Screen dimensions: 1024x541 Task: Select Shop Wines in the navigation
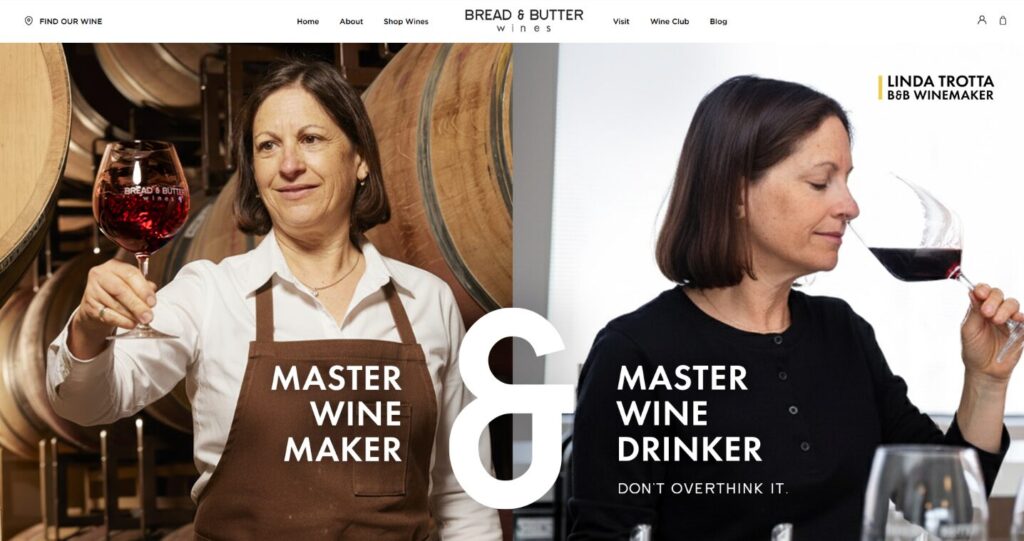pos(406,22)
